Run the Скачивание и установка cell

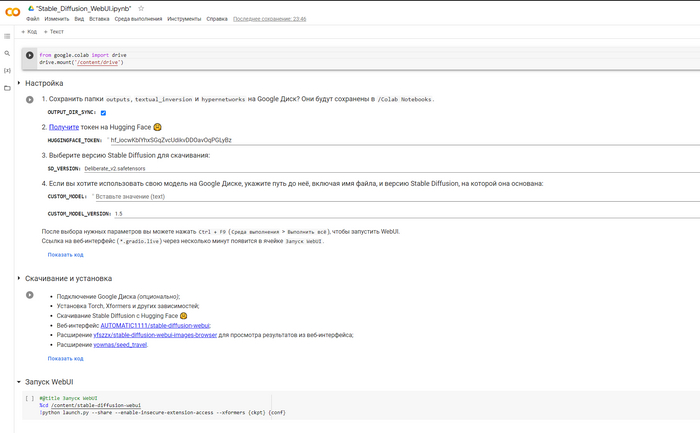click(29, 295)
